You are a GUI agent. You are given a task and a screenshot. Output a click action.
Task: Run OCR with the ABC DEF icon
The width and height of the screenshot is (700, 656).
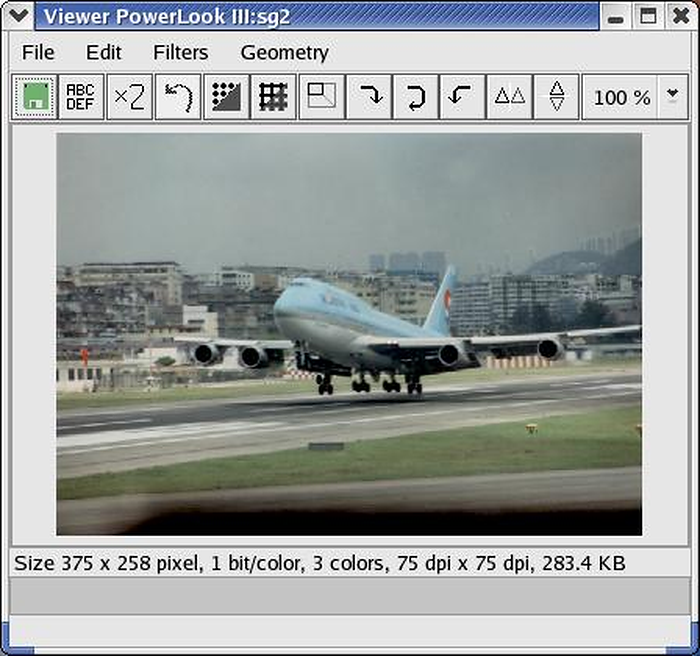coord(81,97)
